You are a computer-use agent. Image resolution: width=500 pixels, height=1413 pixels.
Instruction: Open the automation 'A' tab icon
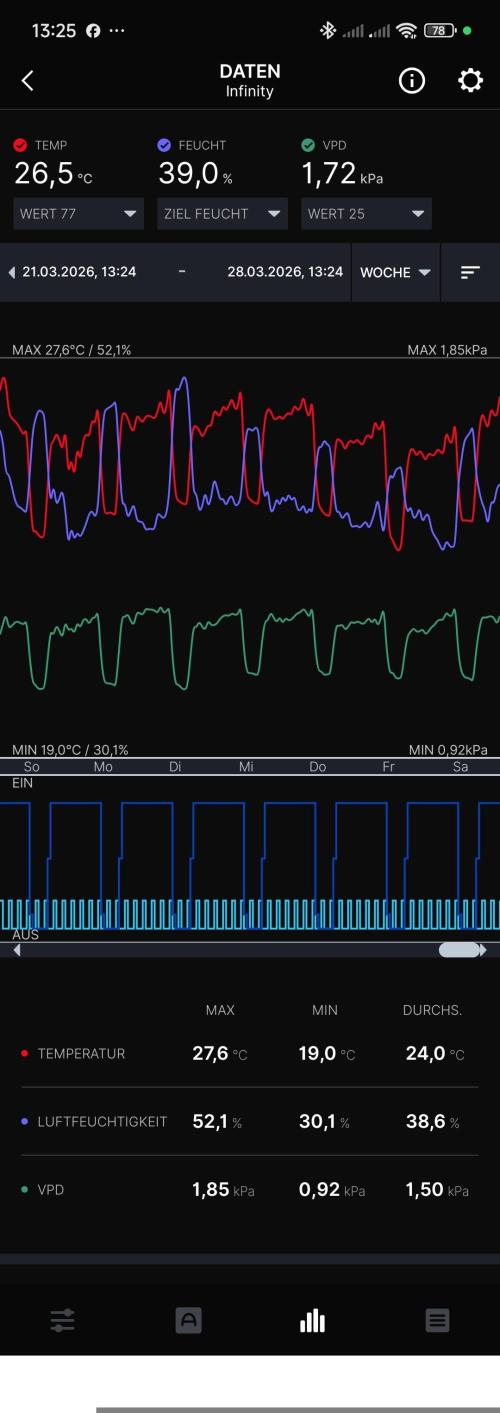coord(188,1321)
